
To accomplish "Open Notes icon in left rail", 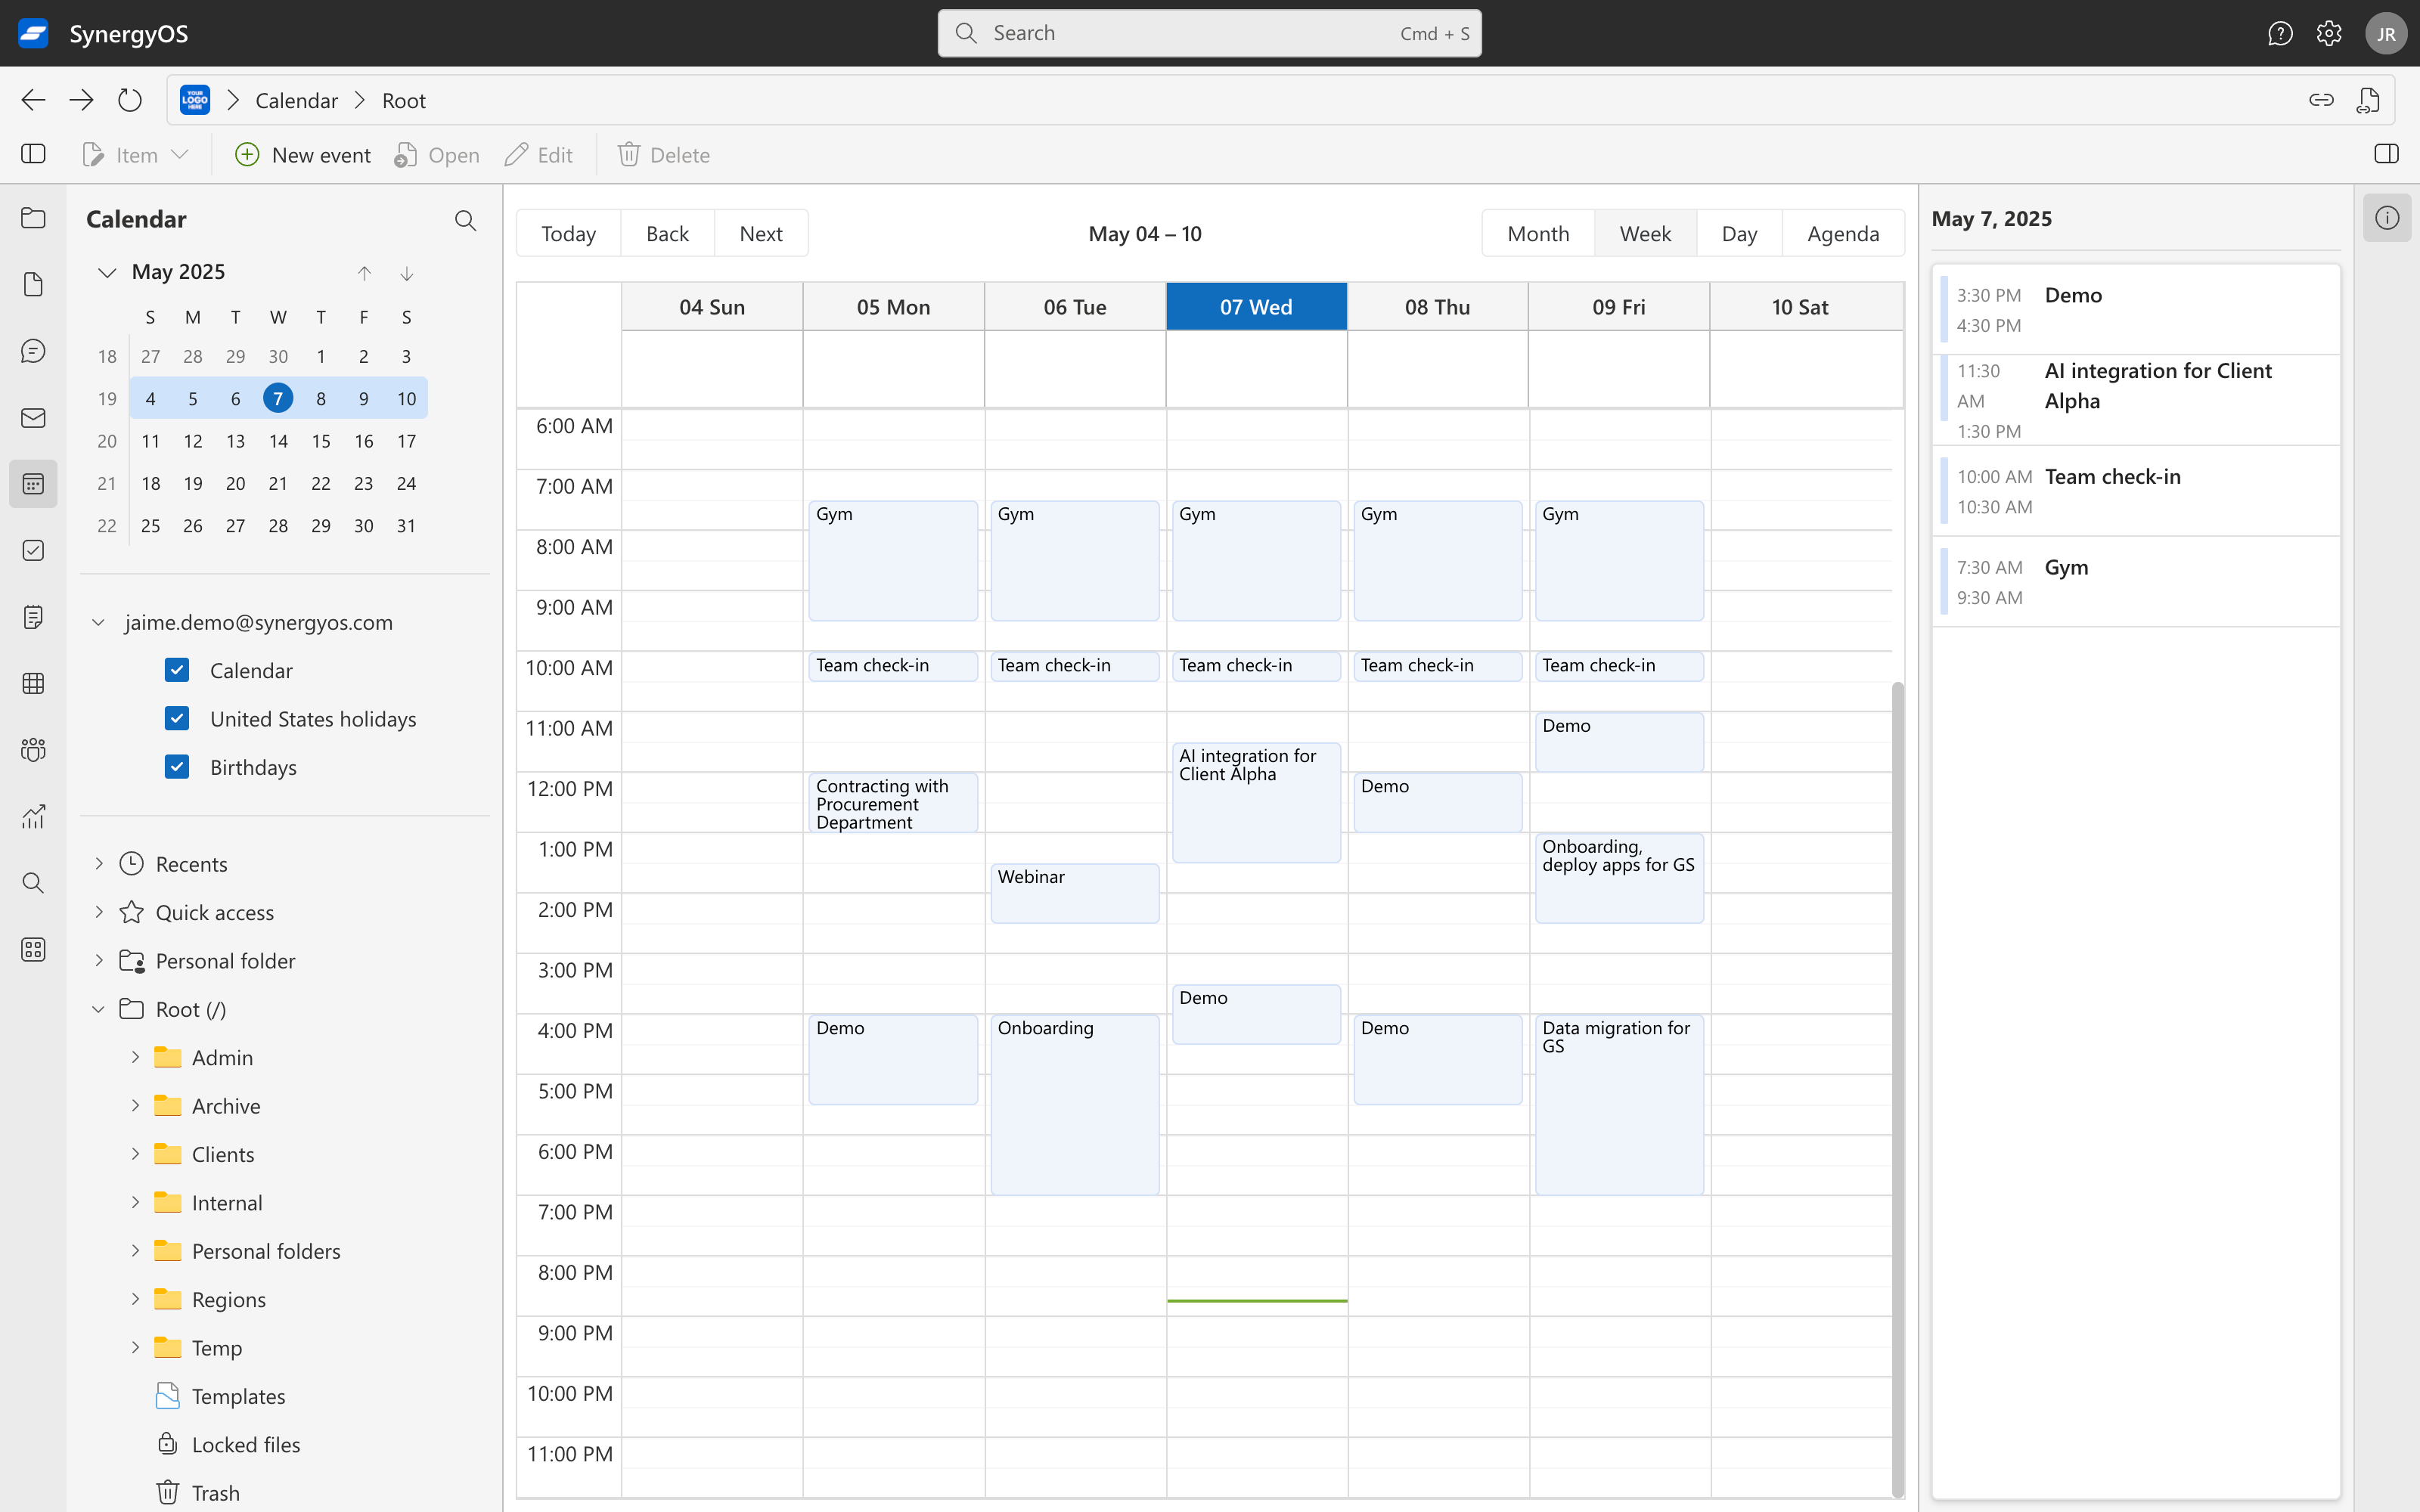I will (x=33, y=617).
